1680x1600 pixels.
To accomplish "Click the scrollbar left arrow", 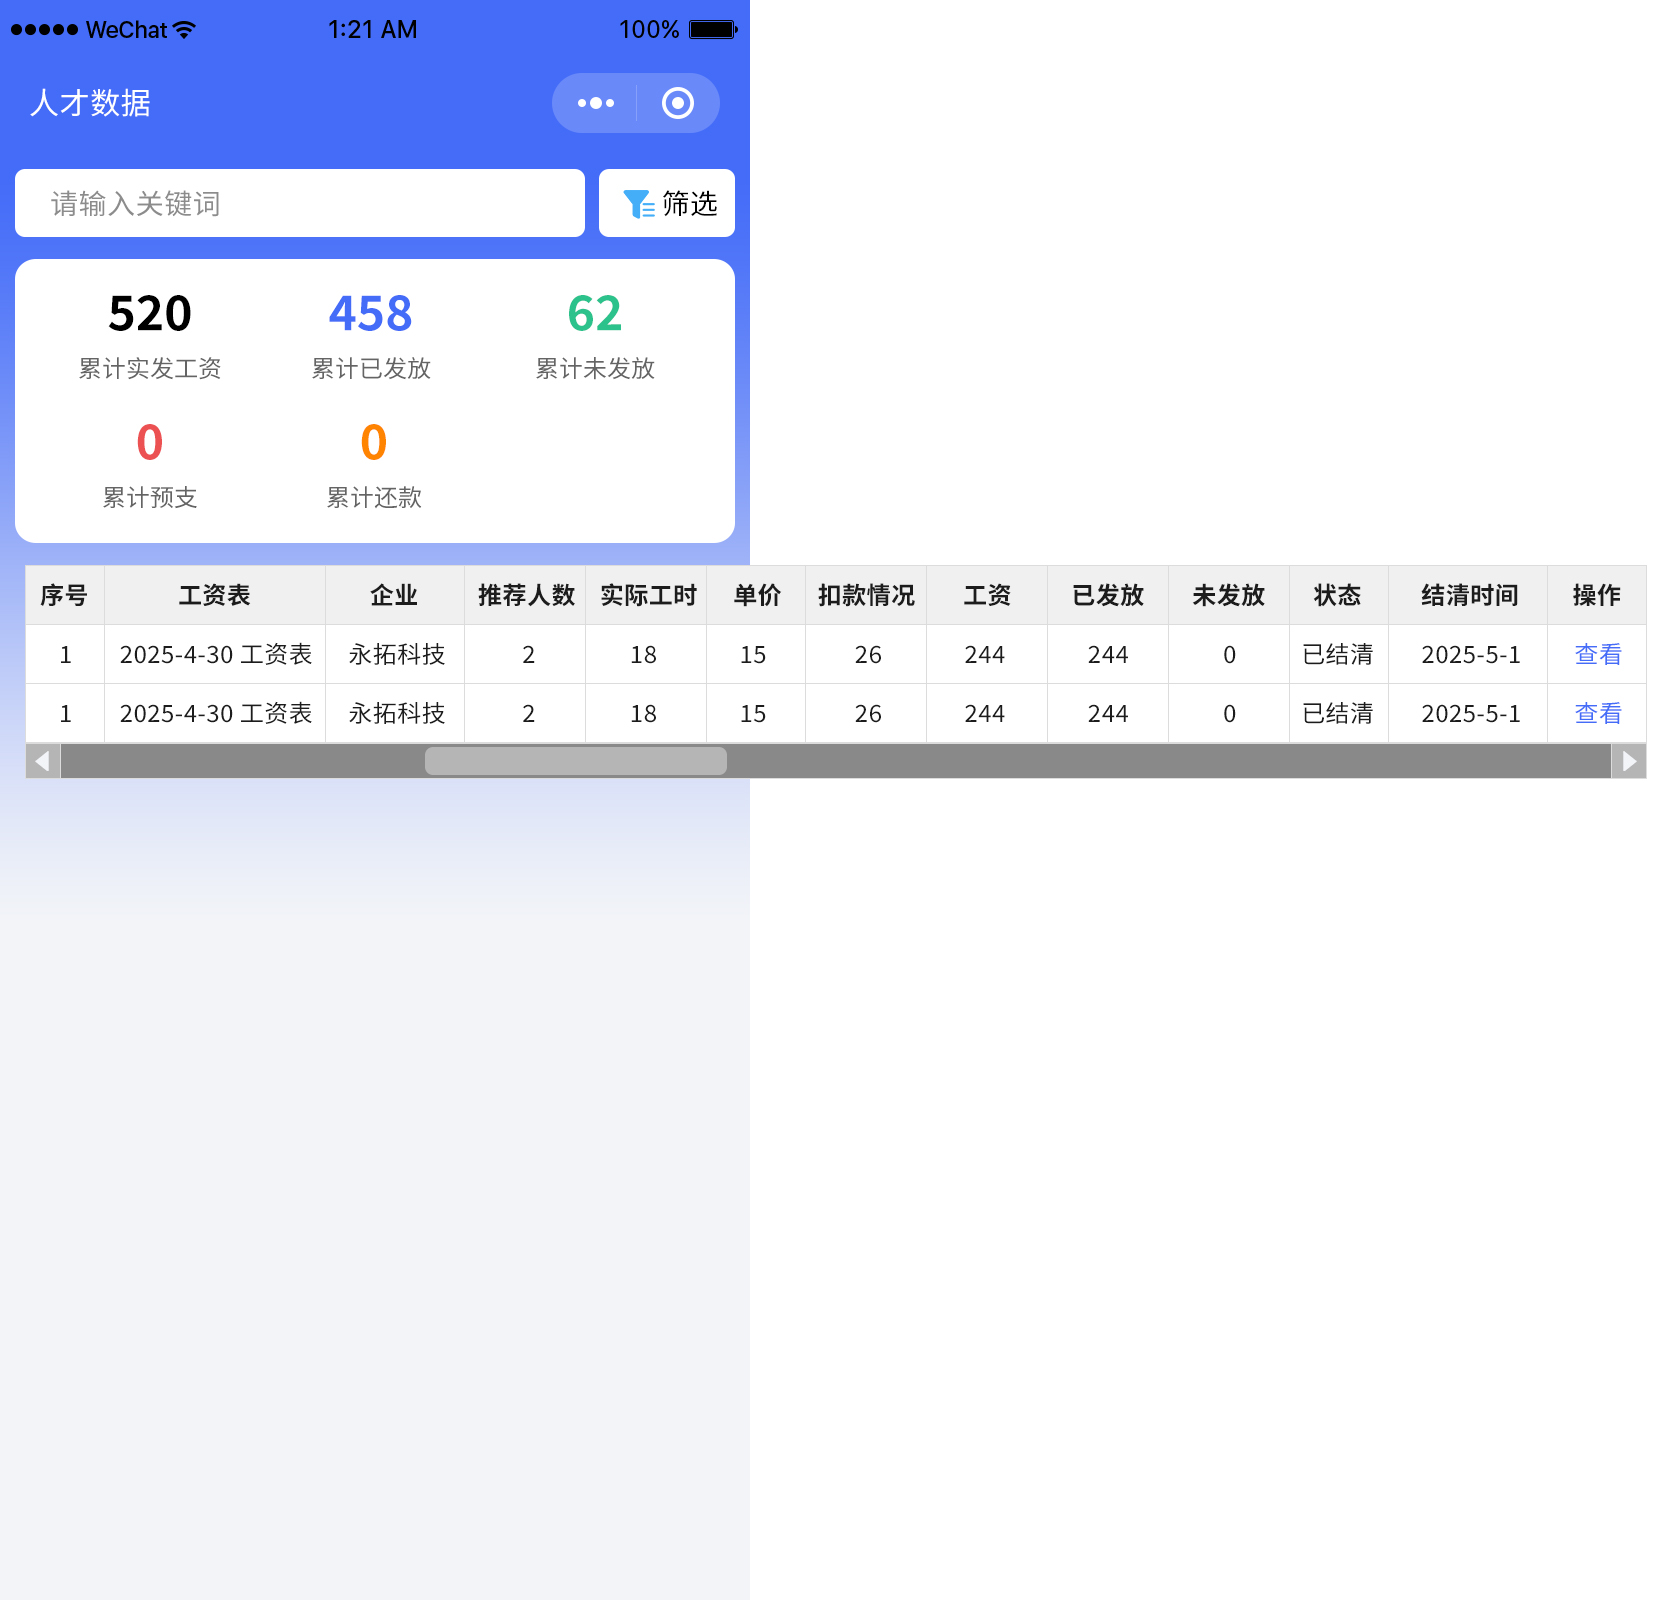I will (43, 761).
